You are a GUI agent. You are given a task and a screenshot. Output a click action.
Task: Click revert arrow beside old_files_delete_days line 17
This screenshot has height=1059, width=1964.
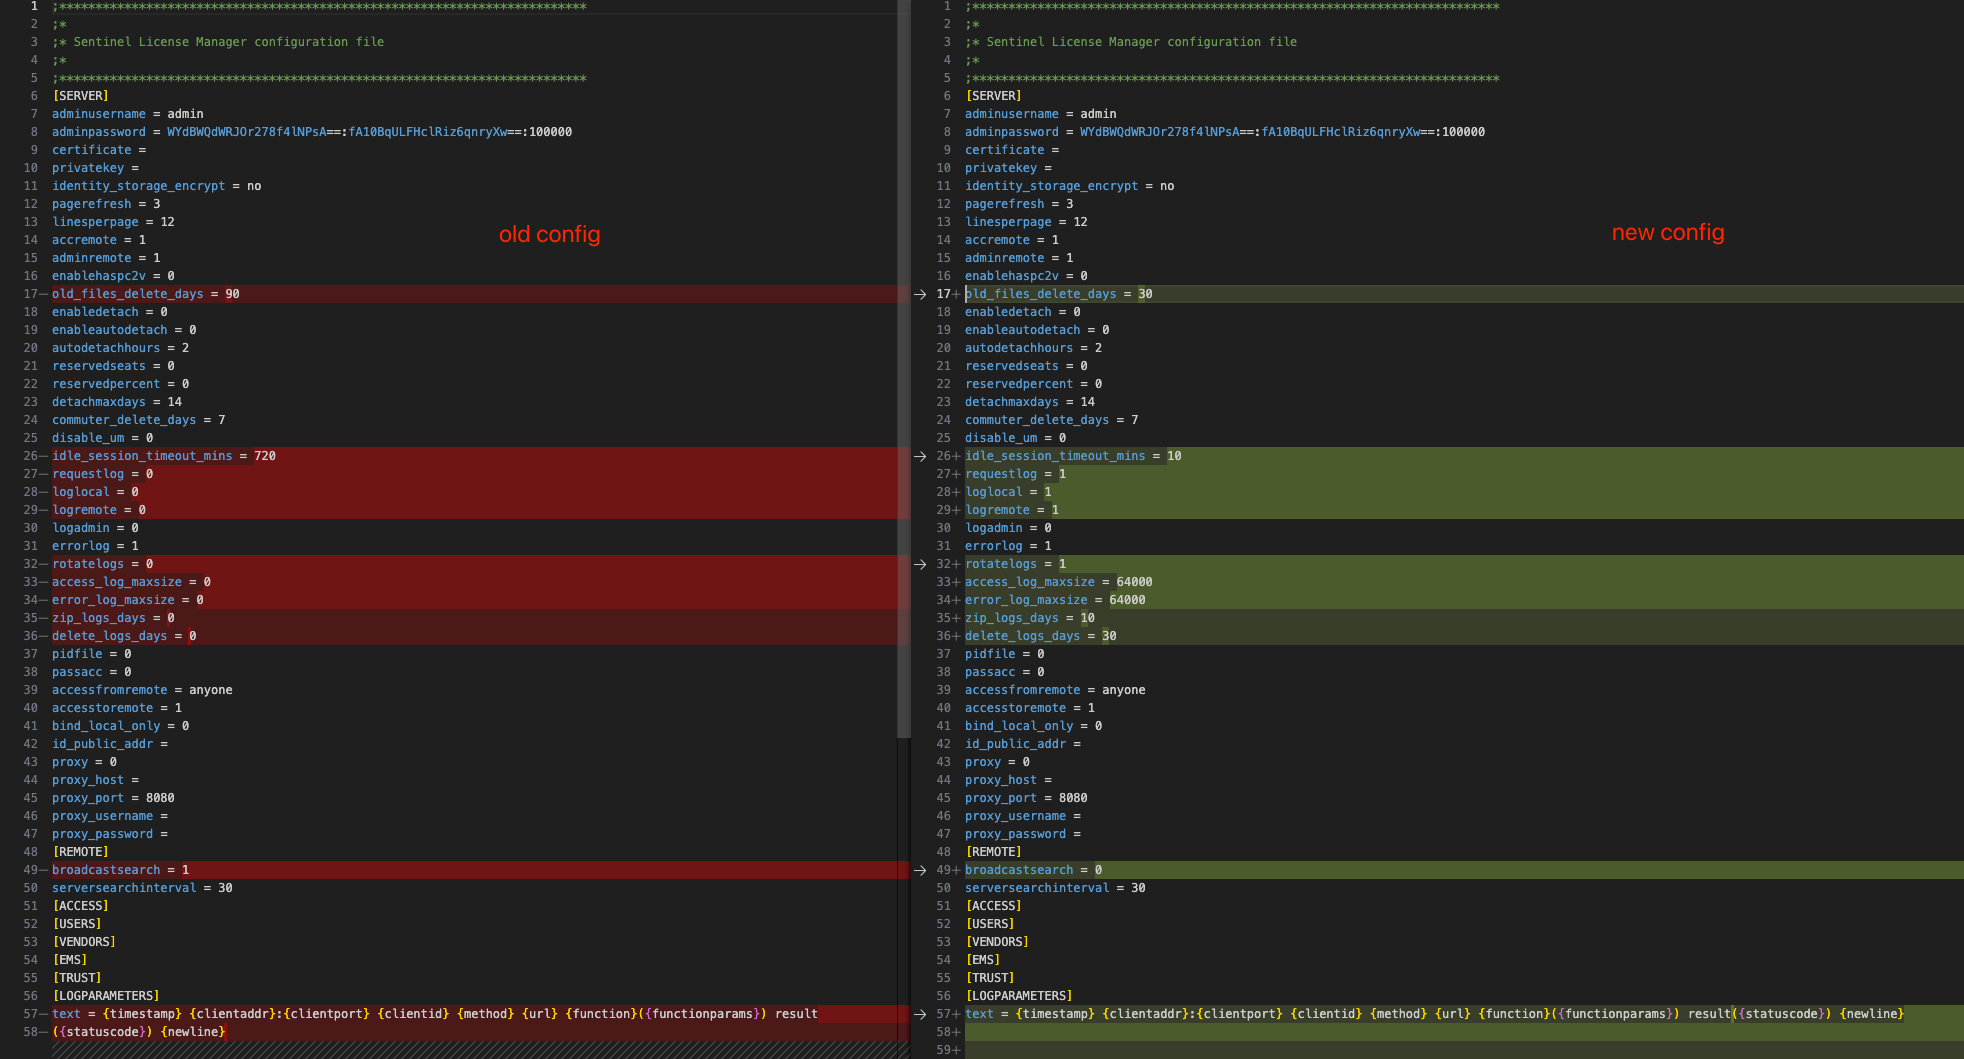click(920, 294)
